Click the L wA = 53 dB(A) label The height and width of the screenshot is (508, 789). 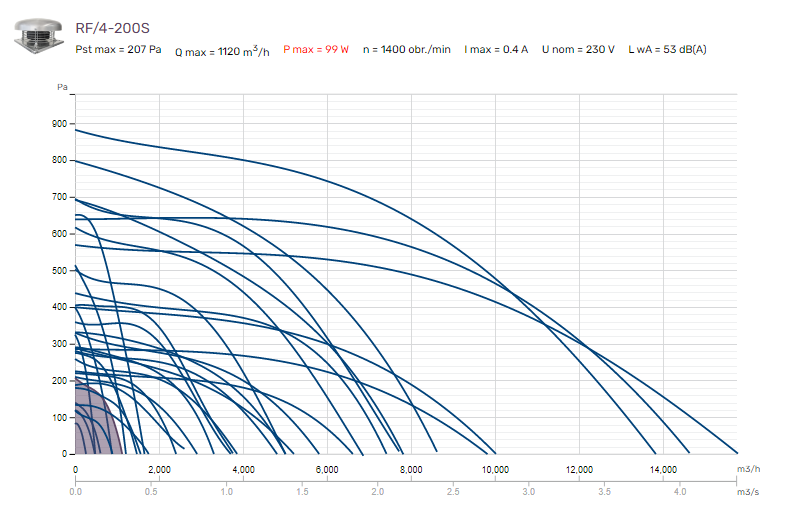click(668, 48)
